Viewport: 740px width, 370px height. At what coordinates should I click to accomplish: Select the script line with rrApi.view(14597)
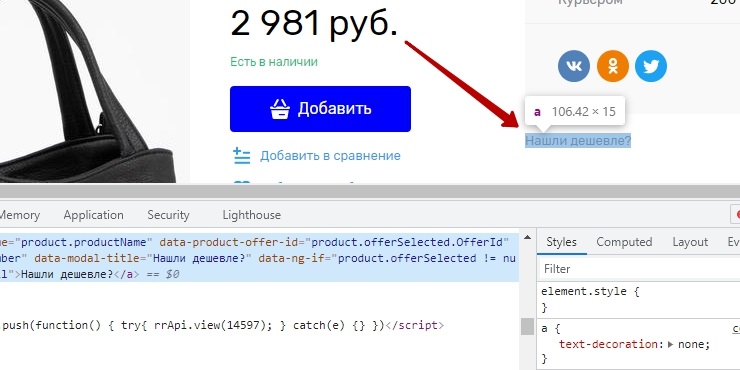click(x=223, y=326)
